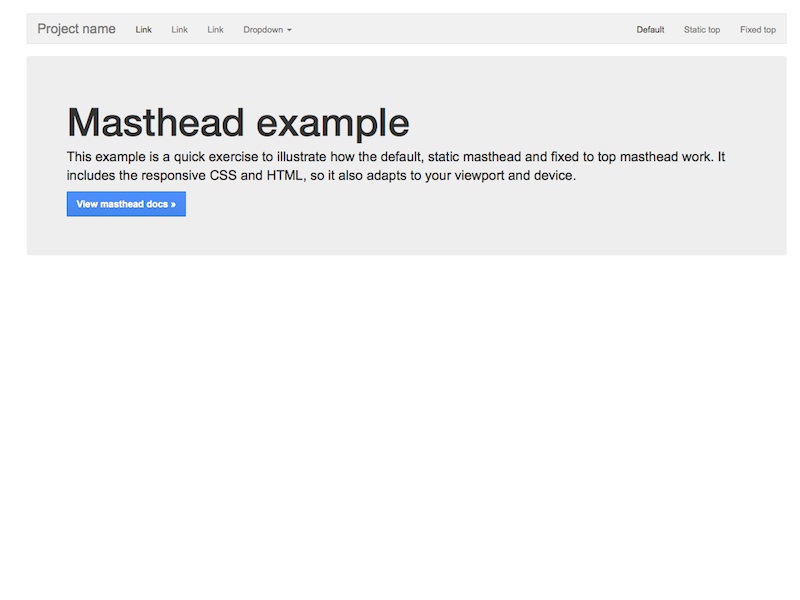The height and width of the screenshot is (600, 800).
Task: Click the Project name brand link
Action: 76,29
